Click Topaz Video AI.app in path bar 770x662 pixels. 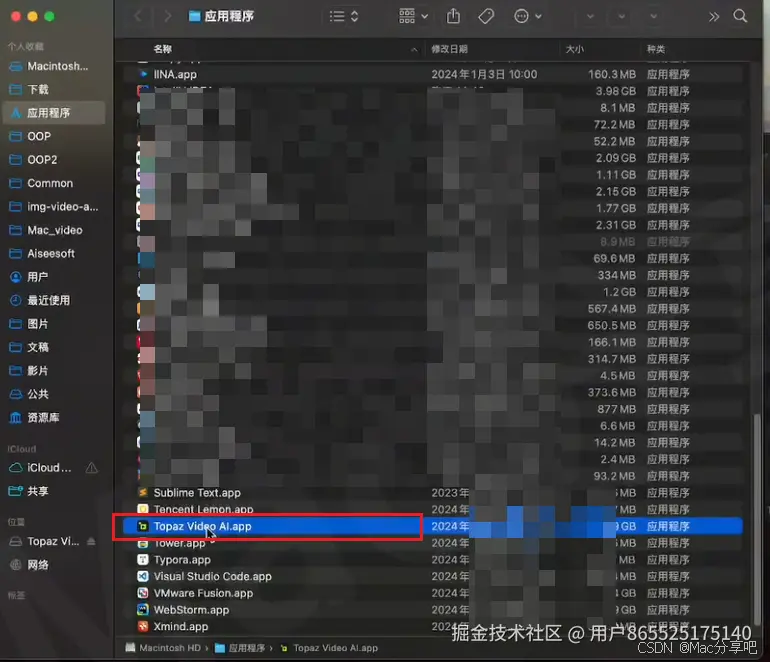(x=329, y=648)
